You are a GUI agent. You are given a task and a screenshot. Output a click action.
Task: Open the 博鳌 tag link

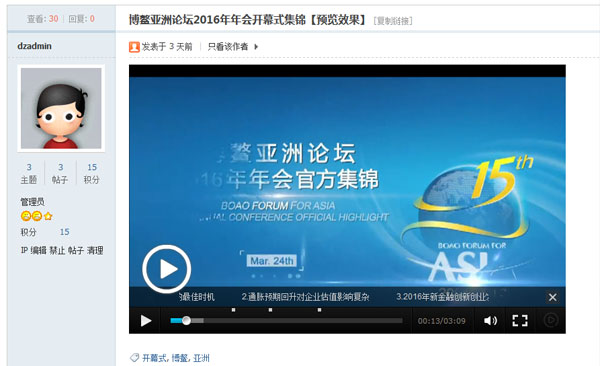point(179,358)
